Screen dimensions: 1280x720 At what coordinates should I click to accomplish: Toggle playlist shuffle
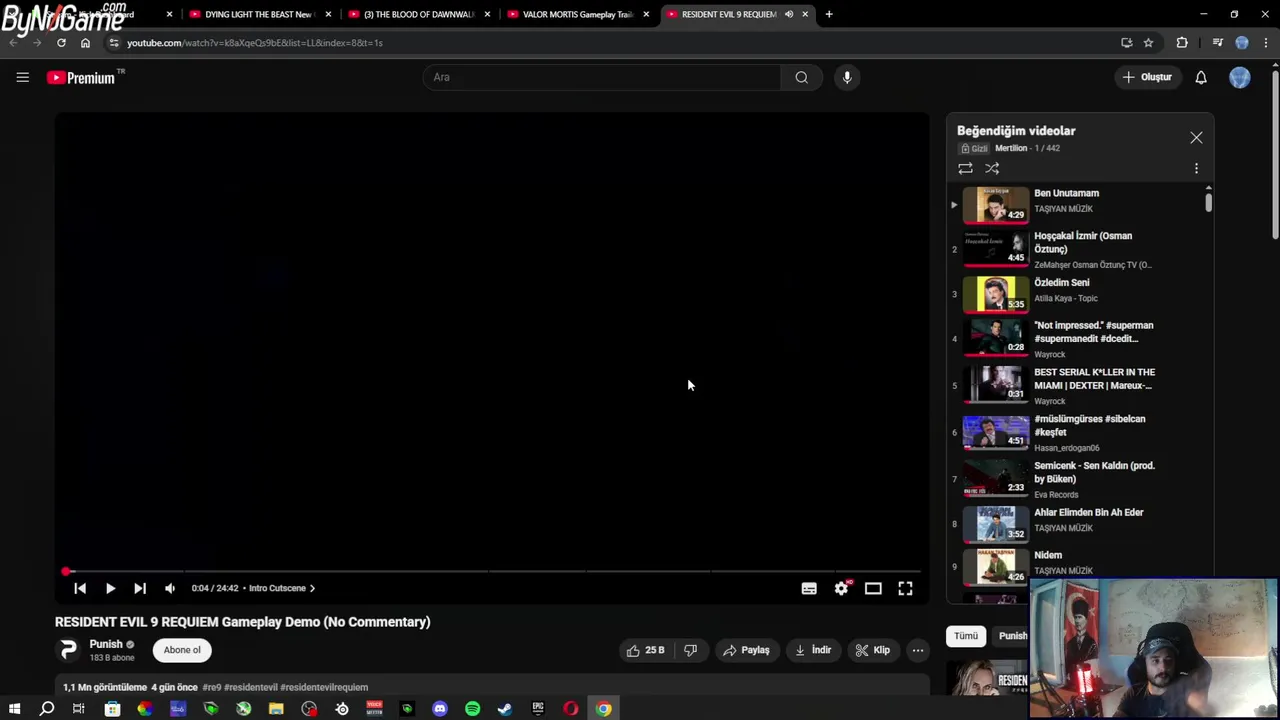[x=992, y=169]
